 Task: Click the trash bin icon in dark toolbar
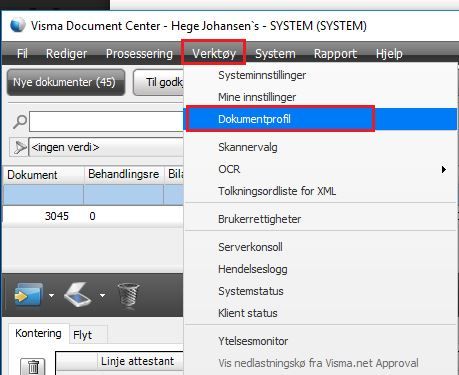[x=128, y=295]
